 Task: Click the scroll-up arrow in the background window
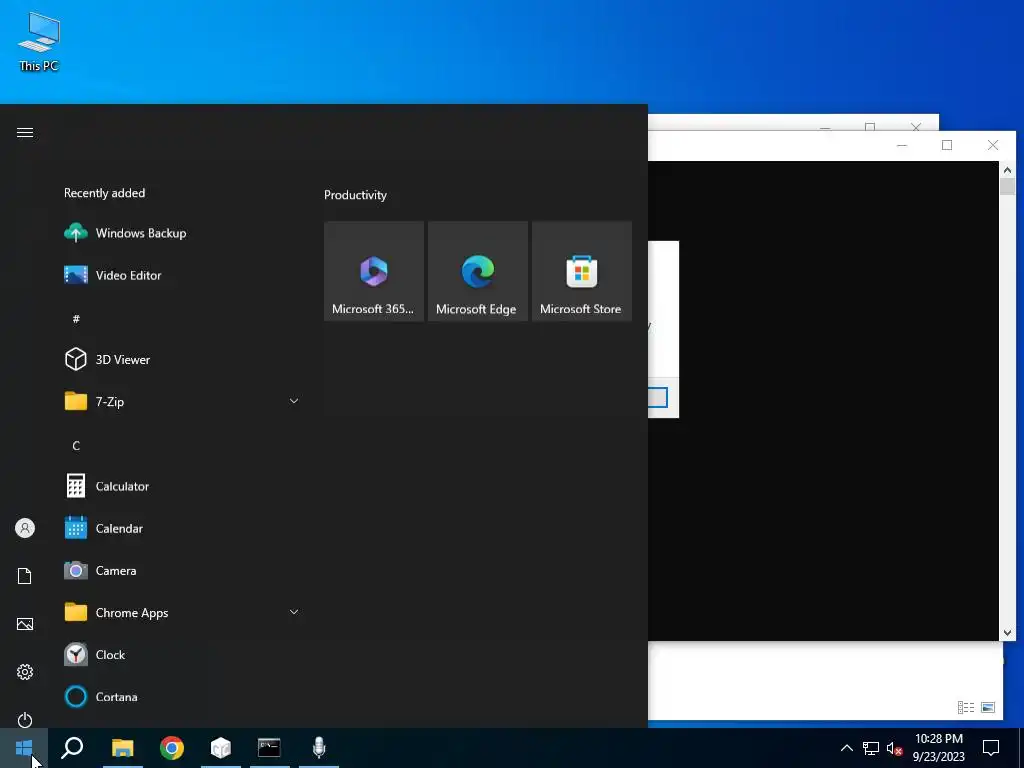point(1007,170)
